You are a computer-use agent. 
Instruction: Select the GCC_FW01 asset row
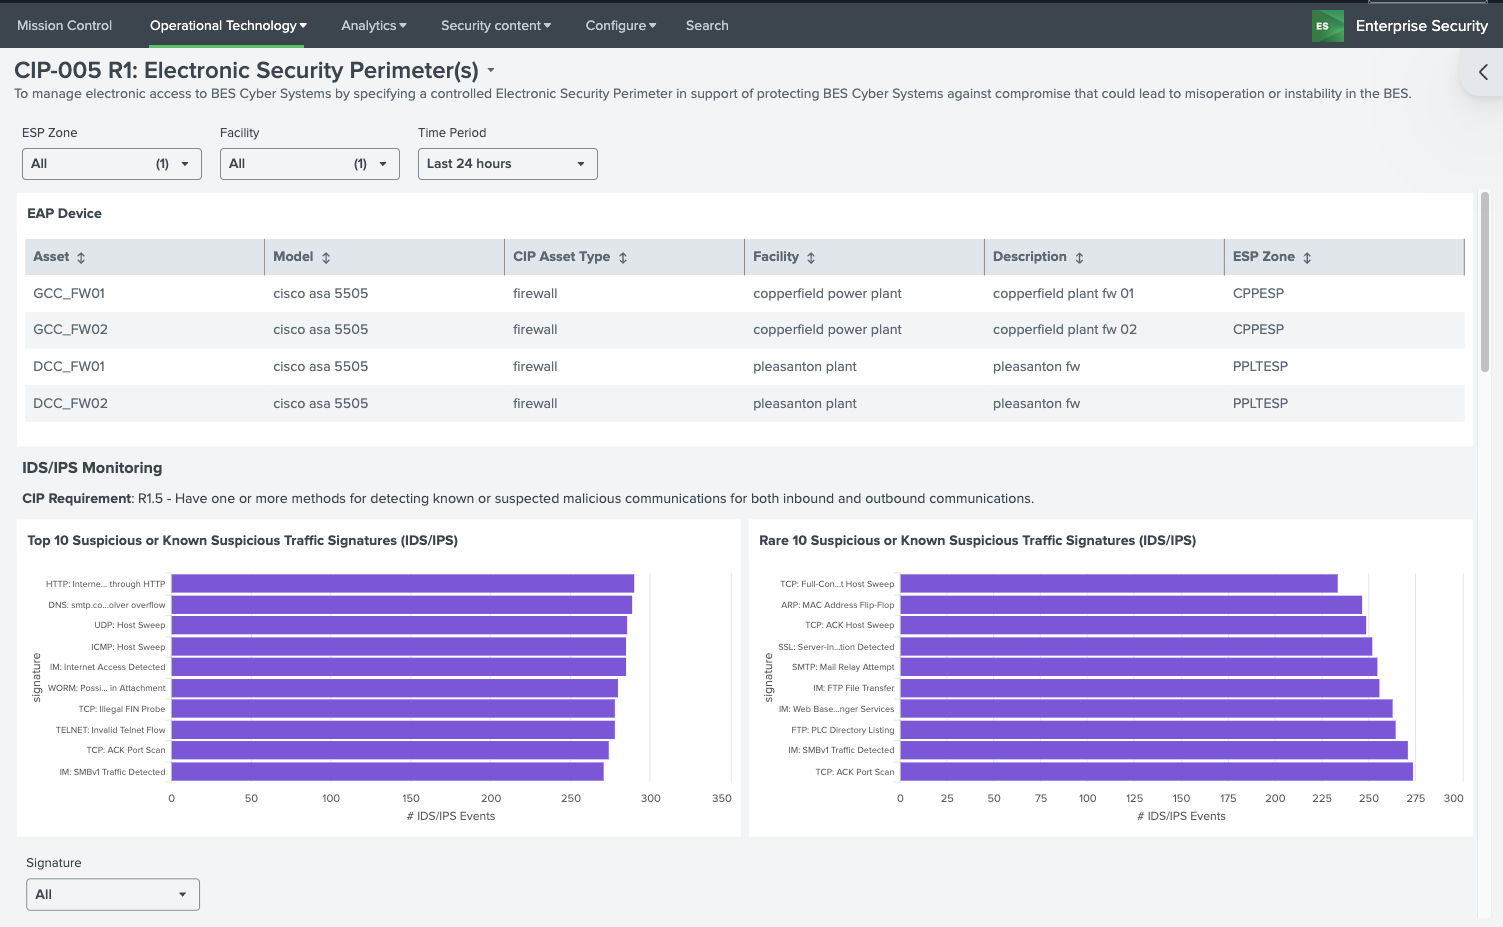coord(69,294)
